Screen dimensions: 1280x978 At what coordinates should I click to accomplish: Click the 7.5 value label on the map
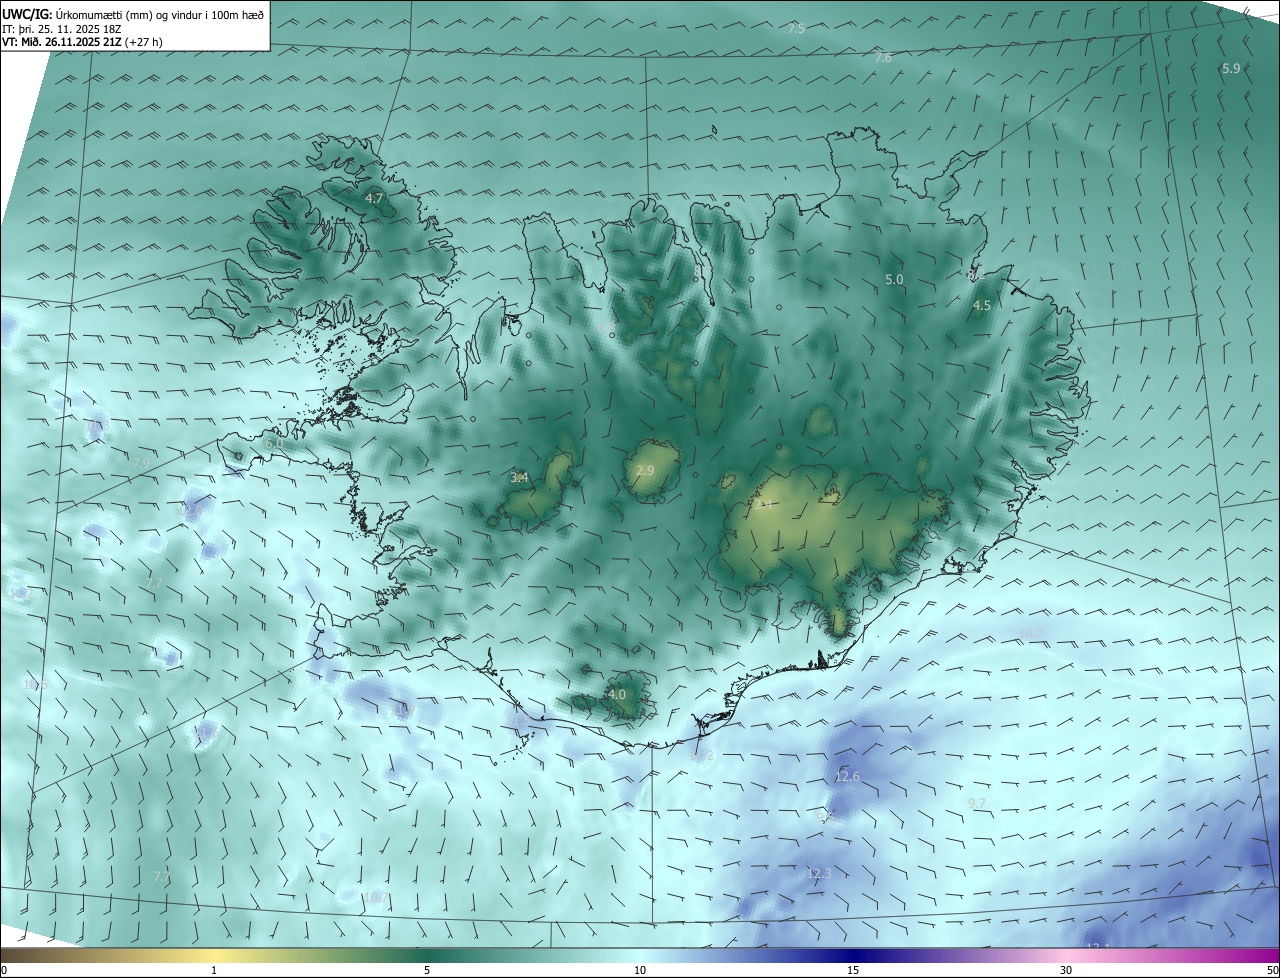[x=796, y=29]
